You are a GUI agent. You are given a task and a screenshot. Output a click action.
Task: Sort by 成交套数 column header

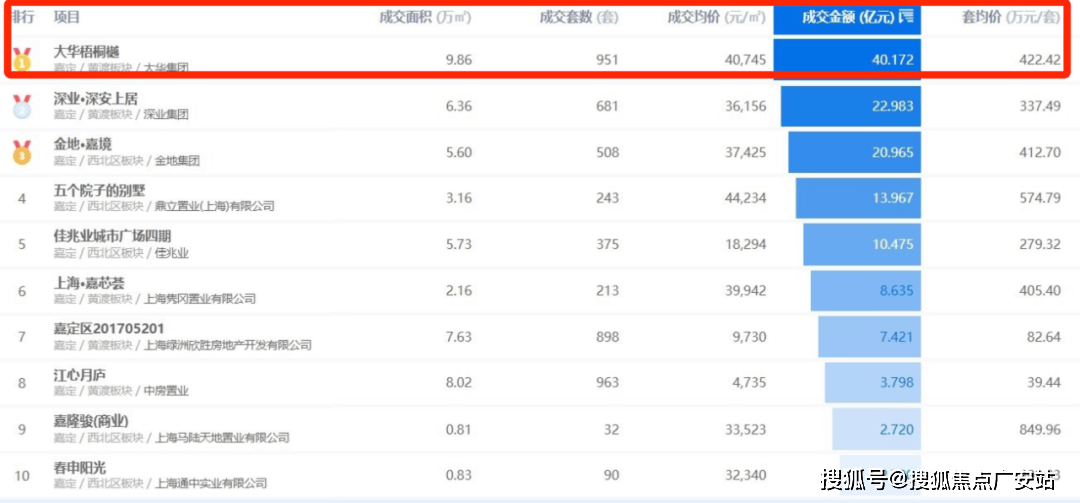coord(578,17)
